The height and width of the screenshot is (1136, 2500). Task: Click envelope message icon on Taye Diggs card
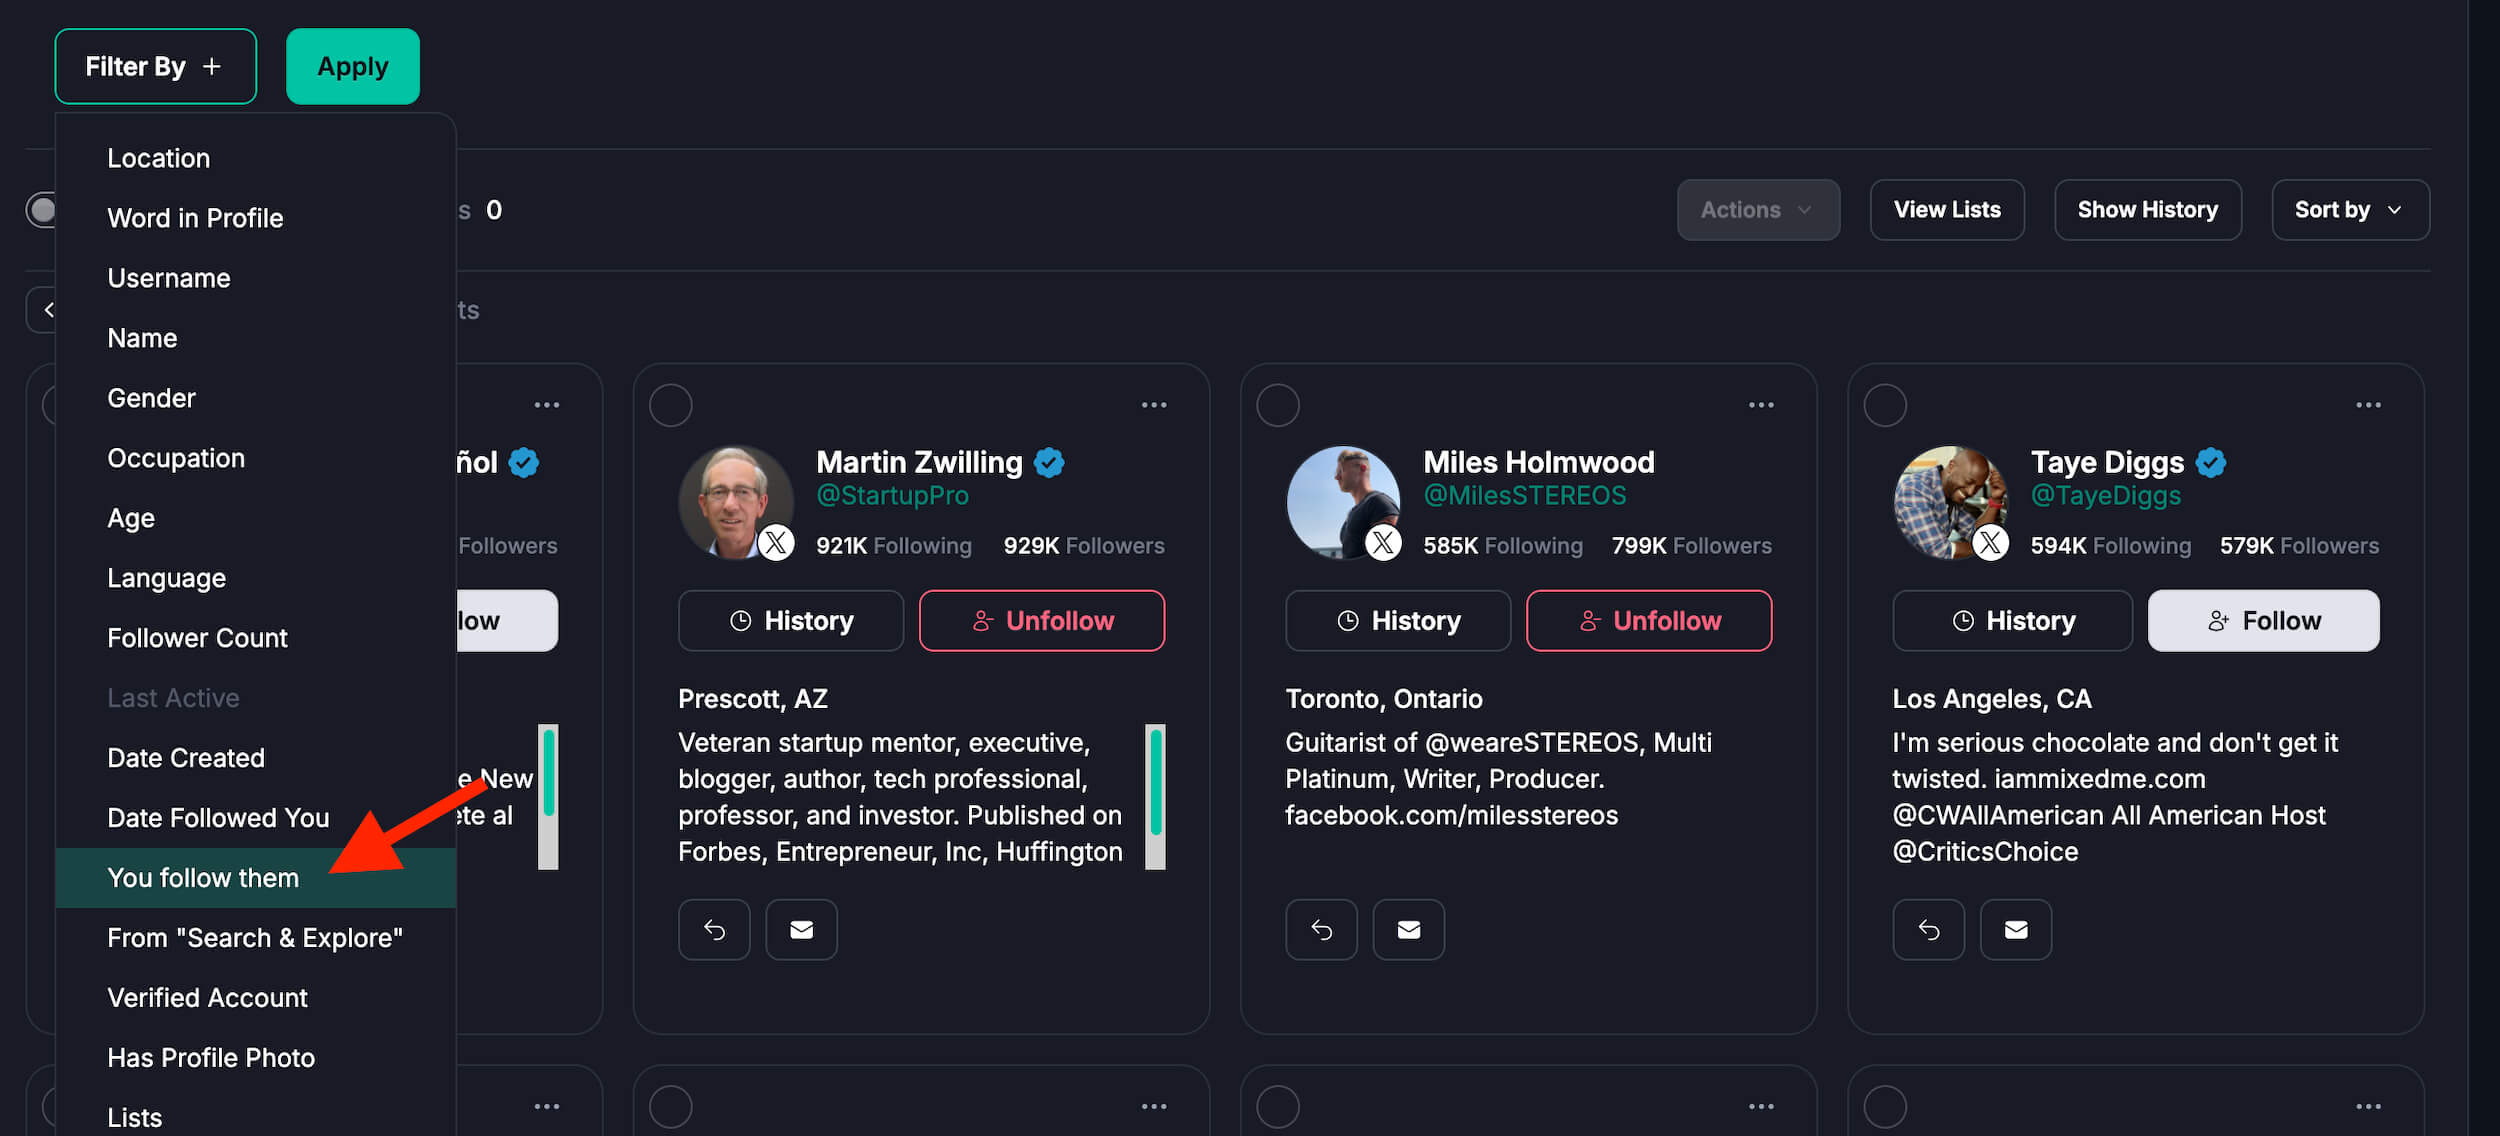2016,930
